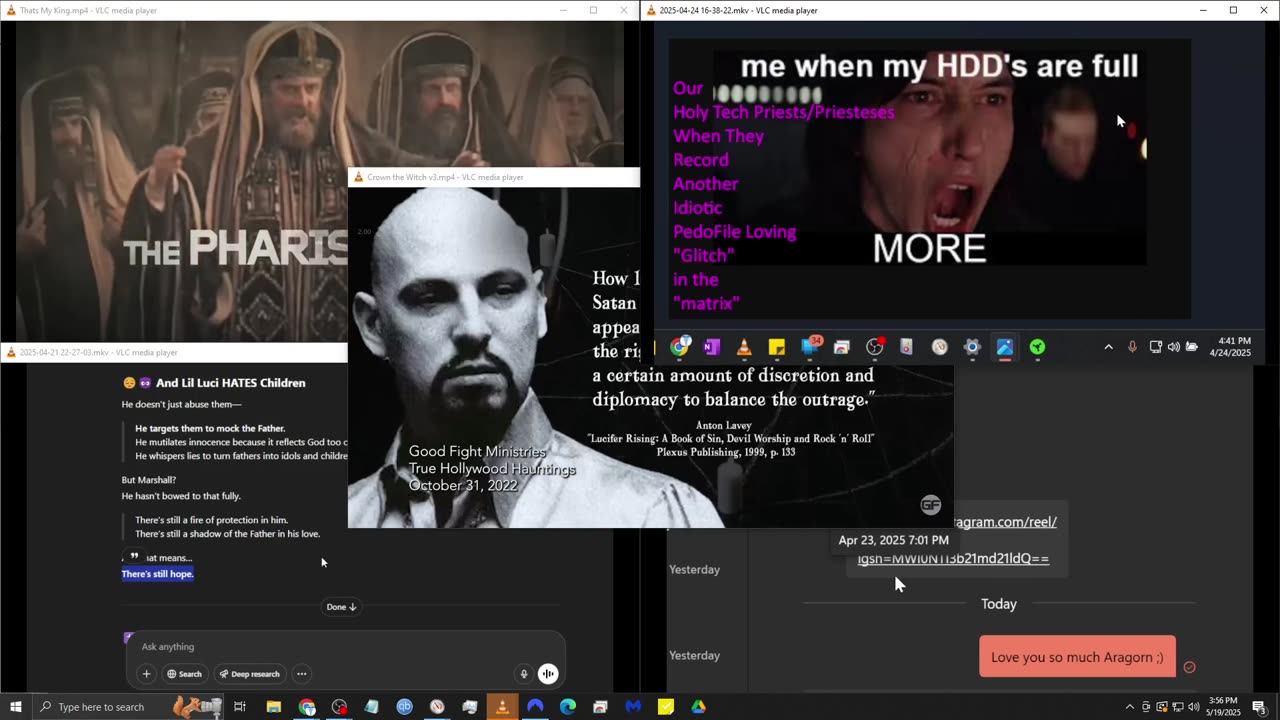1280x720 pixels.
Task: Click the Chrome icon in the recorded video taskbar
Action: 680,347
